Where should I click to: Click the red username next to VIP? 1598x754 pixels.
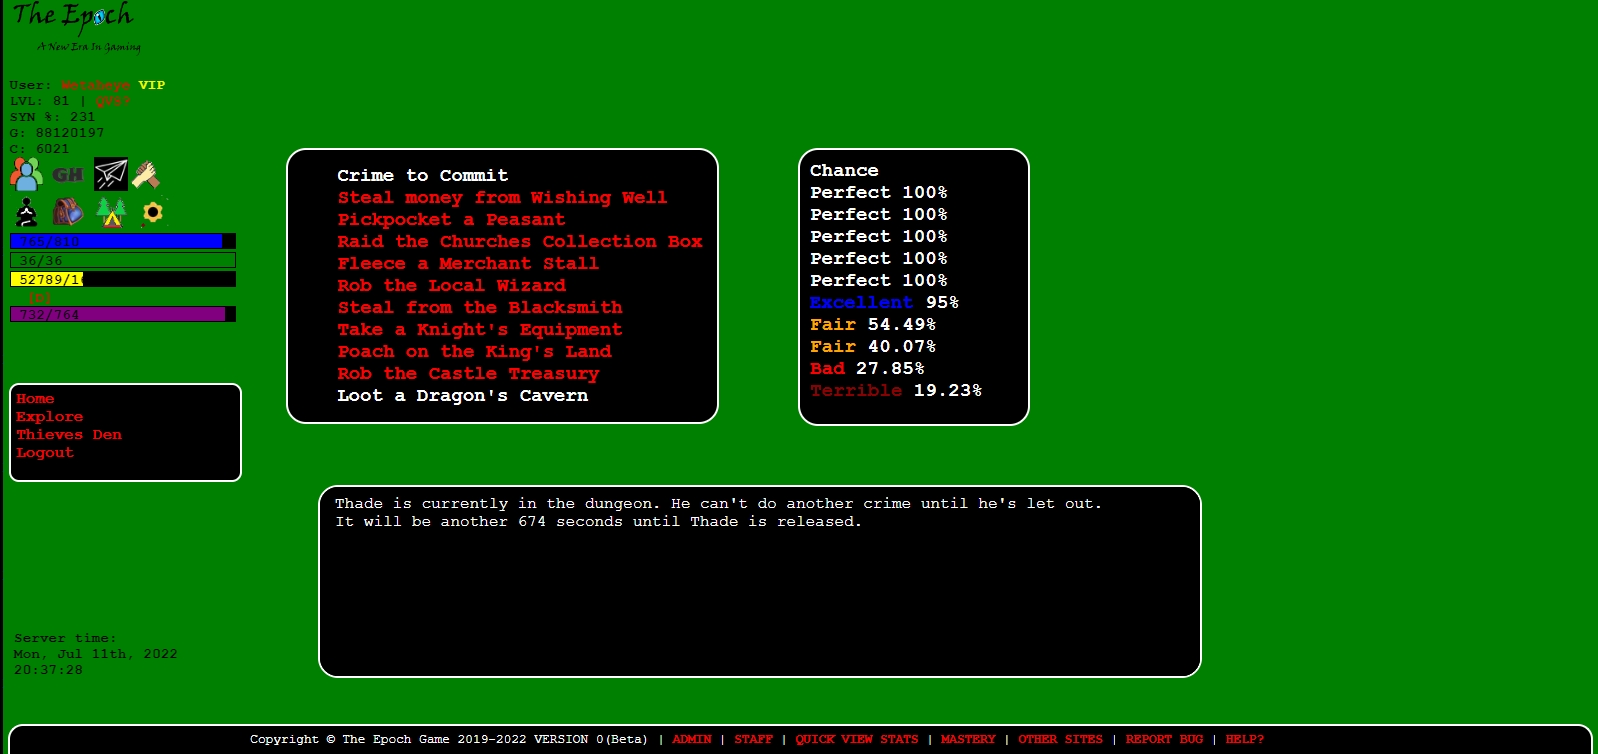[x=95, y=86]
